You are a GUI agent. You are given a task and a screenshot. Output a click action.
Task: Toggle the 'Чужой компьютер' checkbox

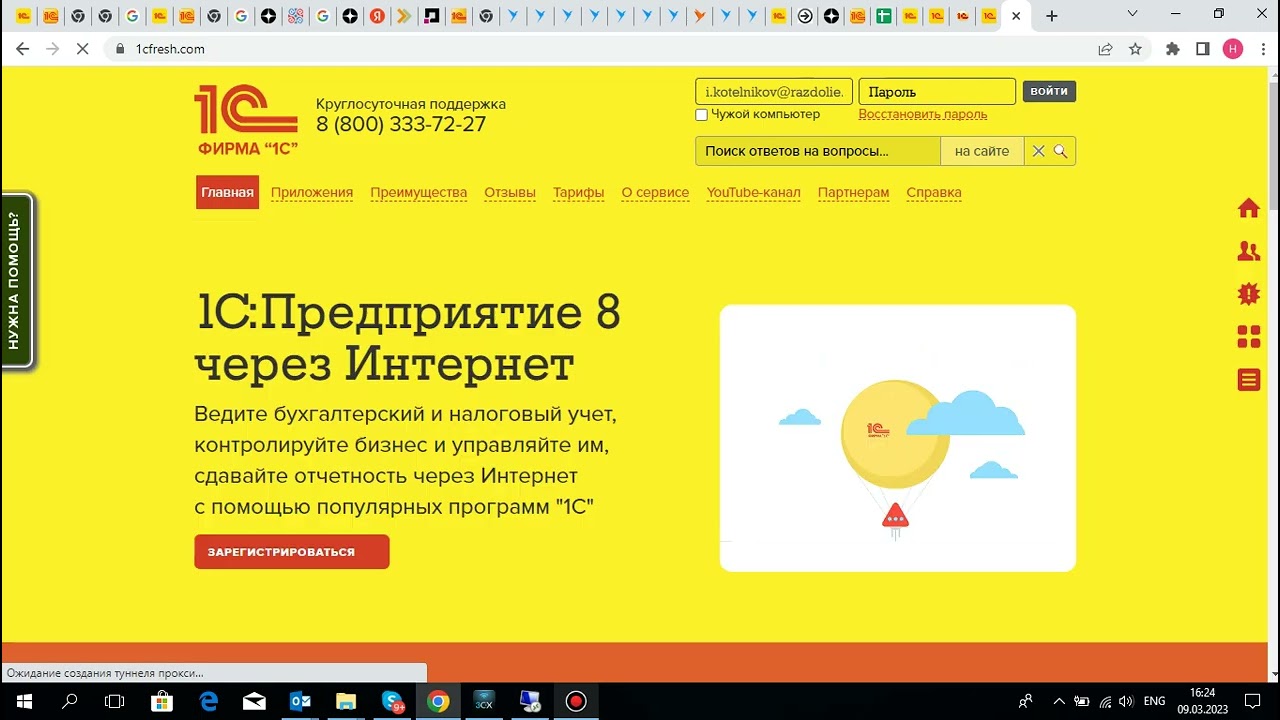[x=701, y=115]
